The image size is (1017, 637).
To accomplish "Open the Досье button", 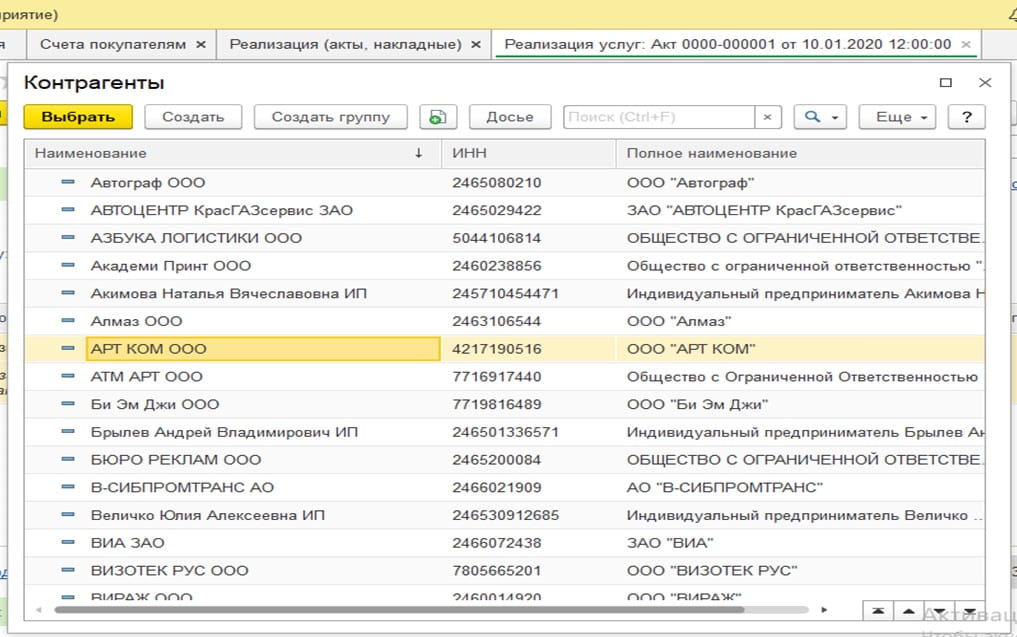I will click(510, 117).
